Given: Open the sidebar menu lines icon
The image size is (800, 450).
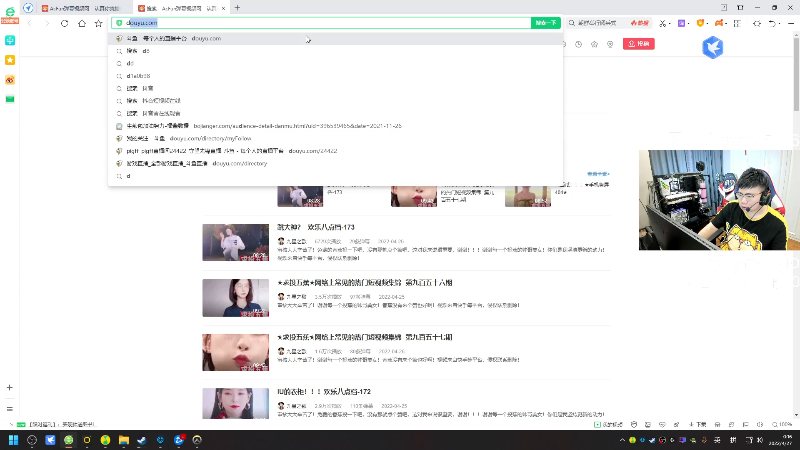Looking at the screenshot, I should (x=9, y=409).
